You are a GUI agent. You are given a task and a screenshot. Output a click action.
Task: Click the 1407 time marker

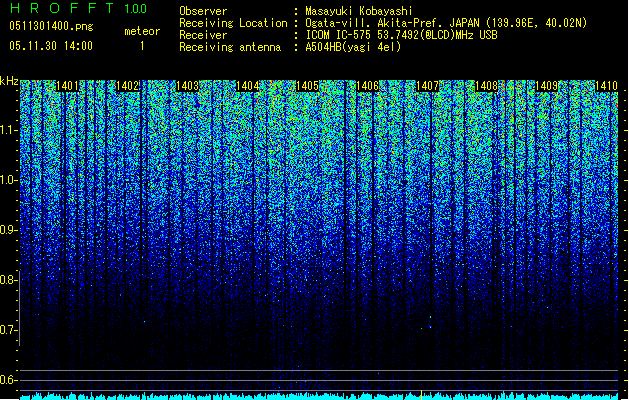pyautogui.click(x=427, y=86)
